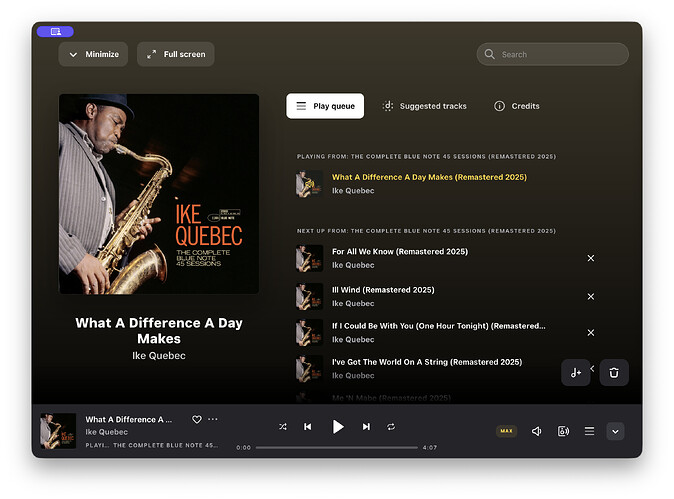Select What A Difference A Day Makes queue track

(429, 177)
